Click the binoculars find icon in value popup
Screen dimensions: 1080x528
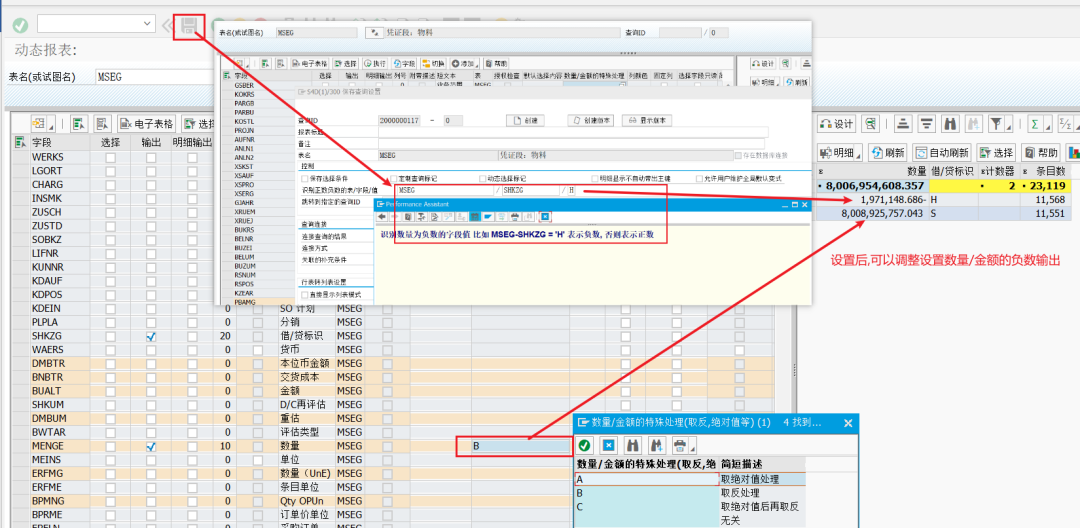(x=634, y=445)
